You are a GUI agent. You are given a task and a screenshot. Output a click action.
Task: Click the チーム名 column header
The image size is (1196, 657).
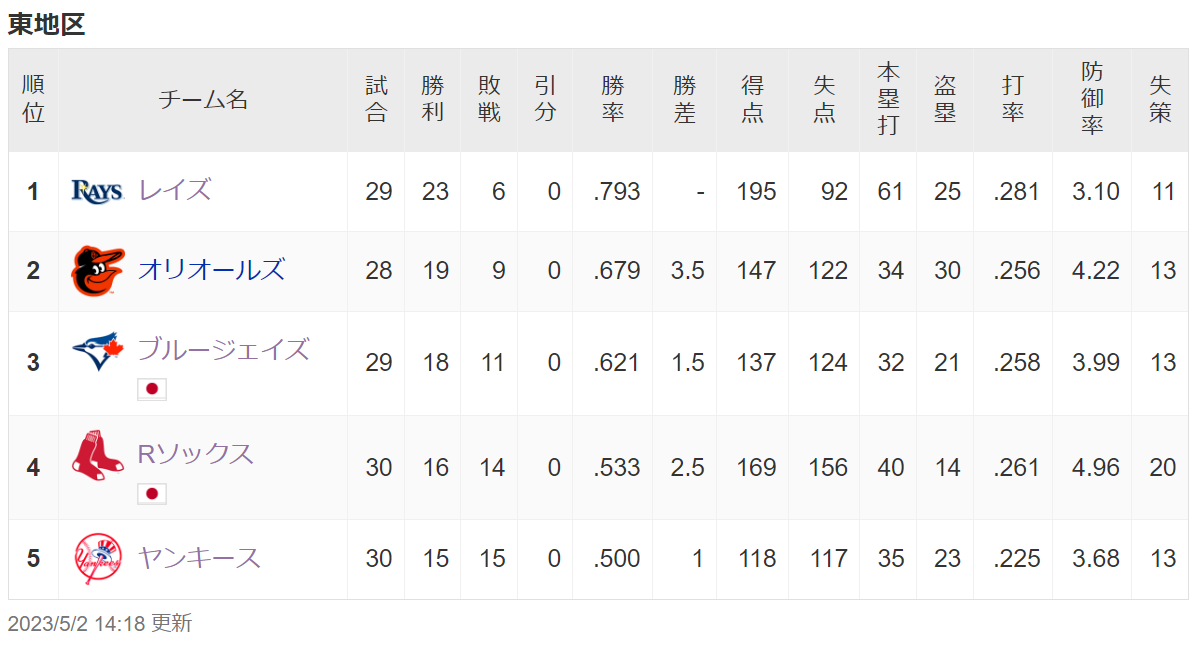click(x=203, y=99)
